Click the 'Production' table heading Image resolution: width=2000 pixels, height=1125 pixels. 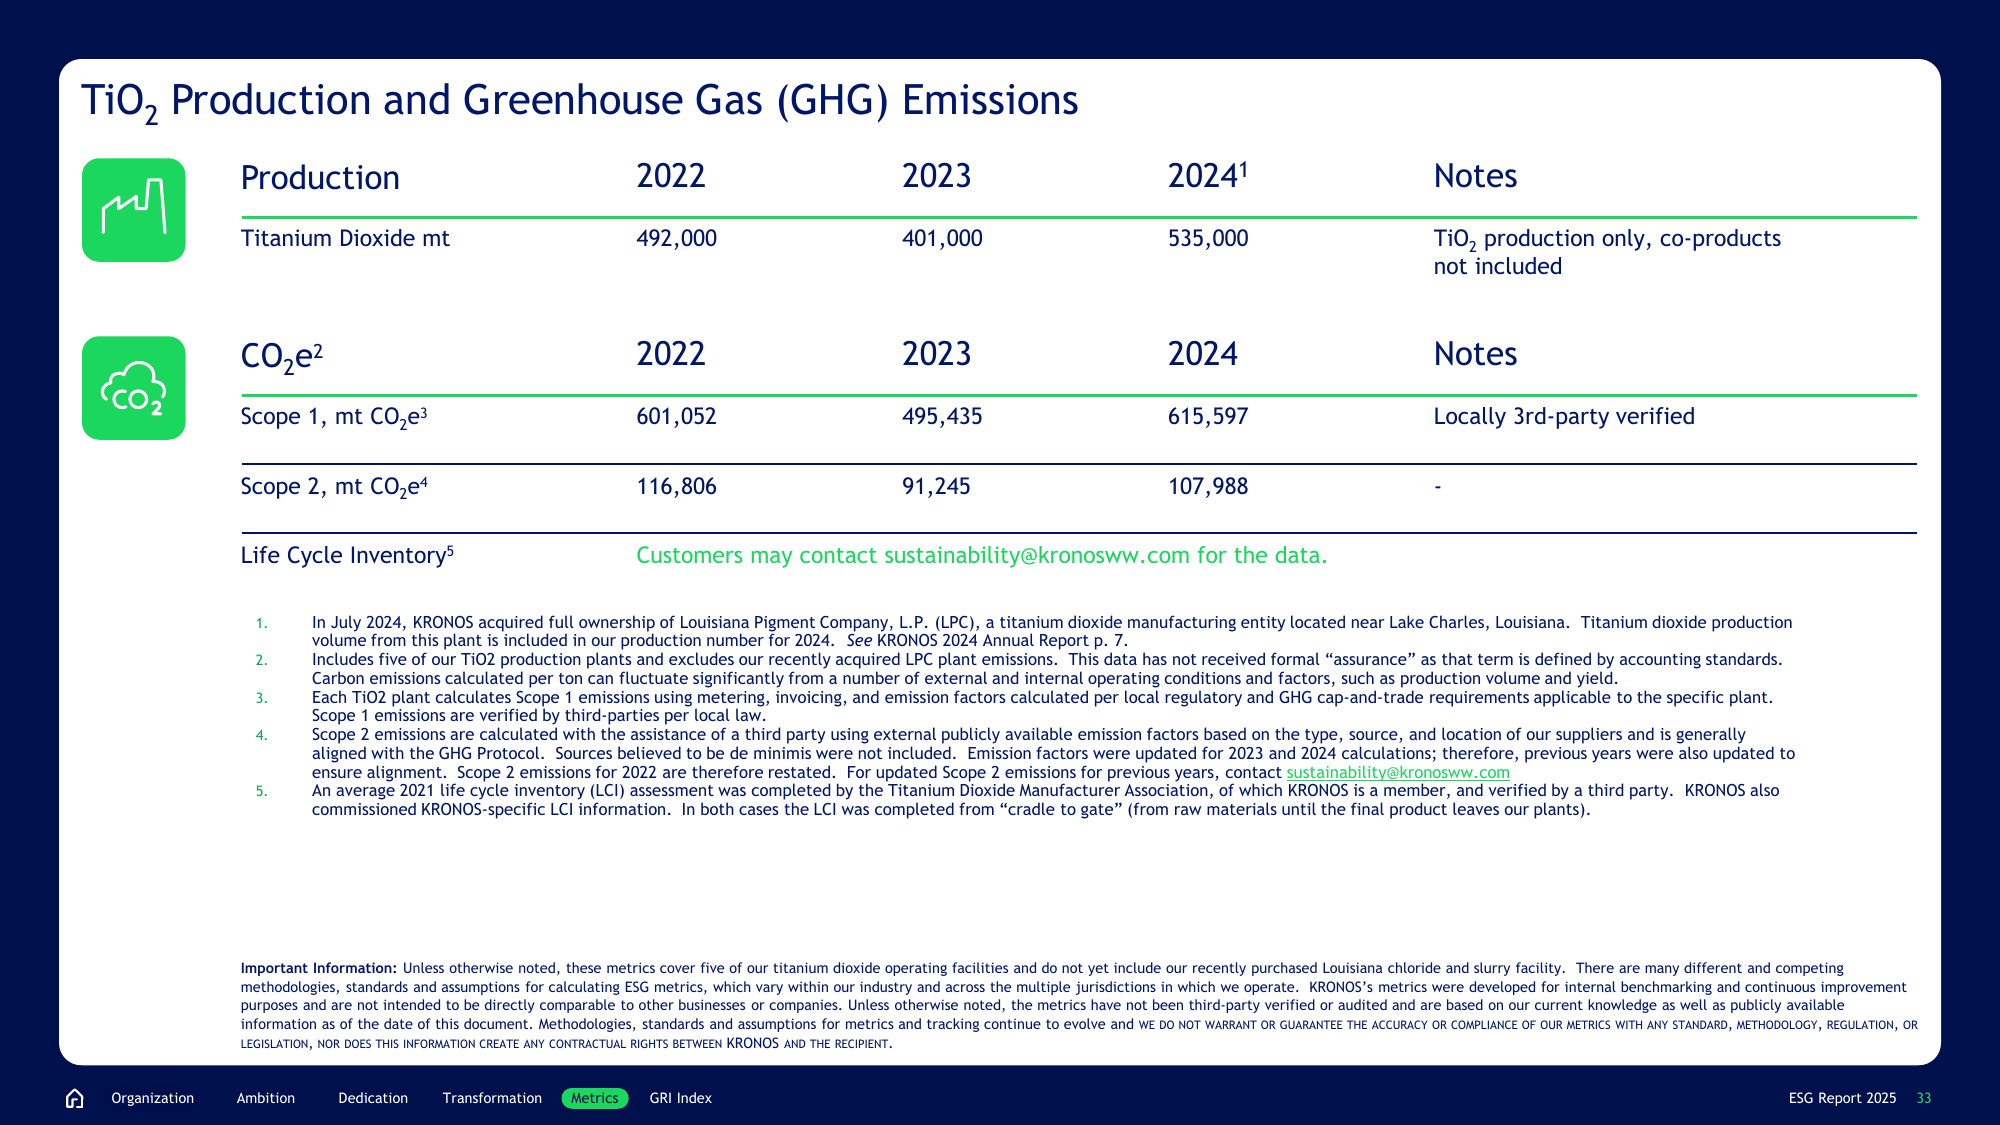(x=320, y=178)
